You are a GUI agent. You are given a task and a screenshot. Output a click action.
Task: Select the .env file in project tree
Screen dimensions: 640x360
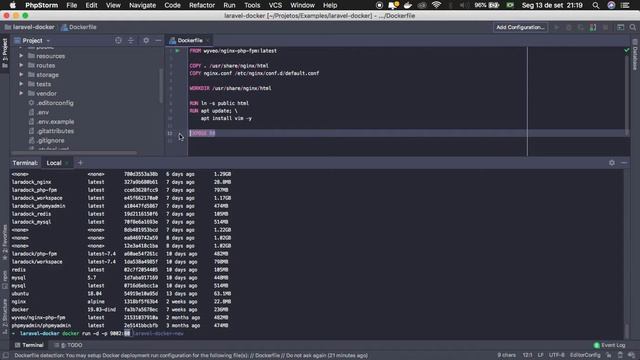click(x=39, y=112)
